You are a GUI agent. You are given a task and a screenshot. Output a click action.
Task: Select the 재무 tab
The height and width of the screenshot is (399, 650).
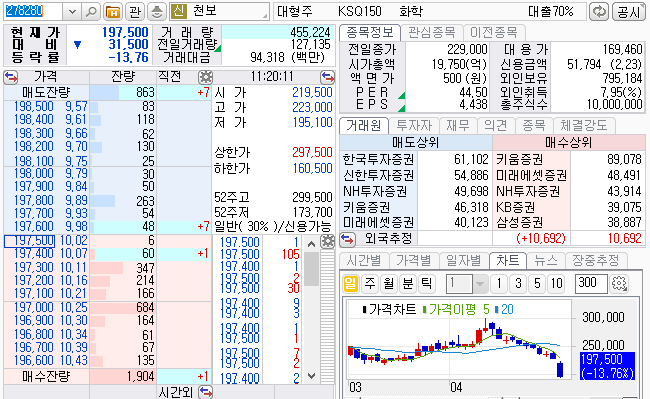tap(457, 126)
